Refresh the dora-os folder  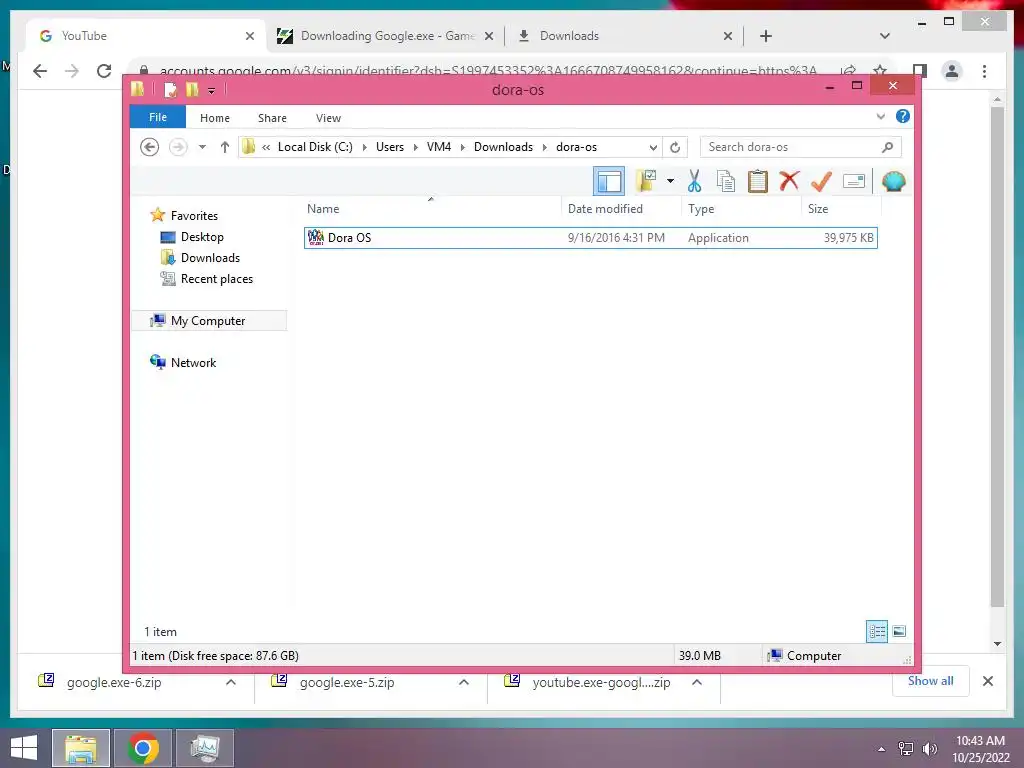coord(675,148)
